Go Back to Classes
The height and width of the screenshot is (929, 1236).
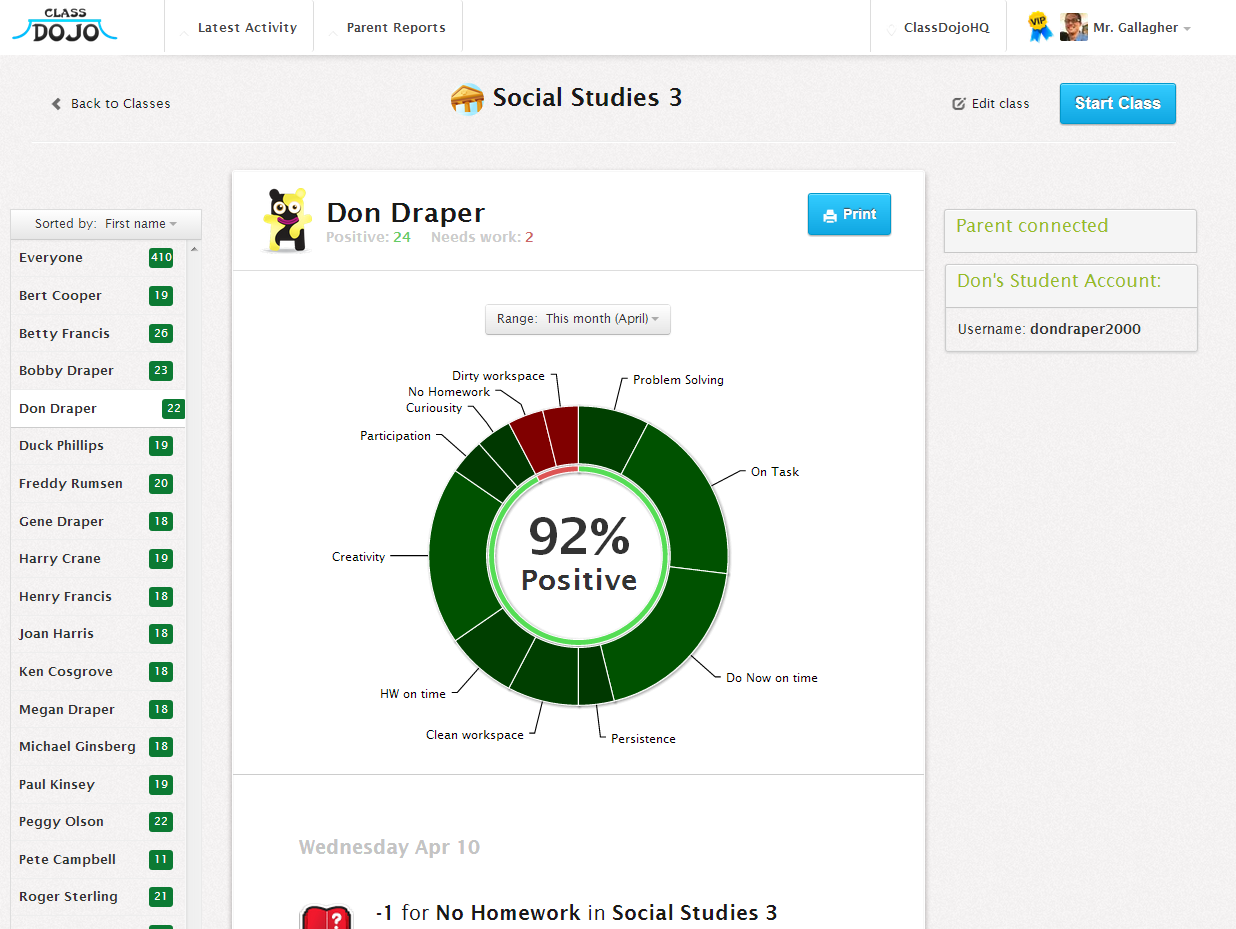pos(111,104)
